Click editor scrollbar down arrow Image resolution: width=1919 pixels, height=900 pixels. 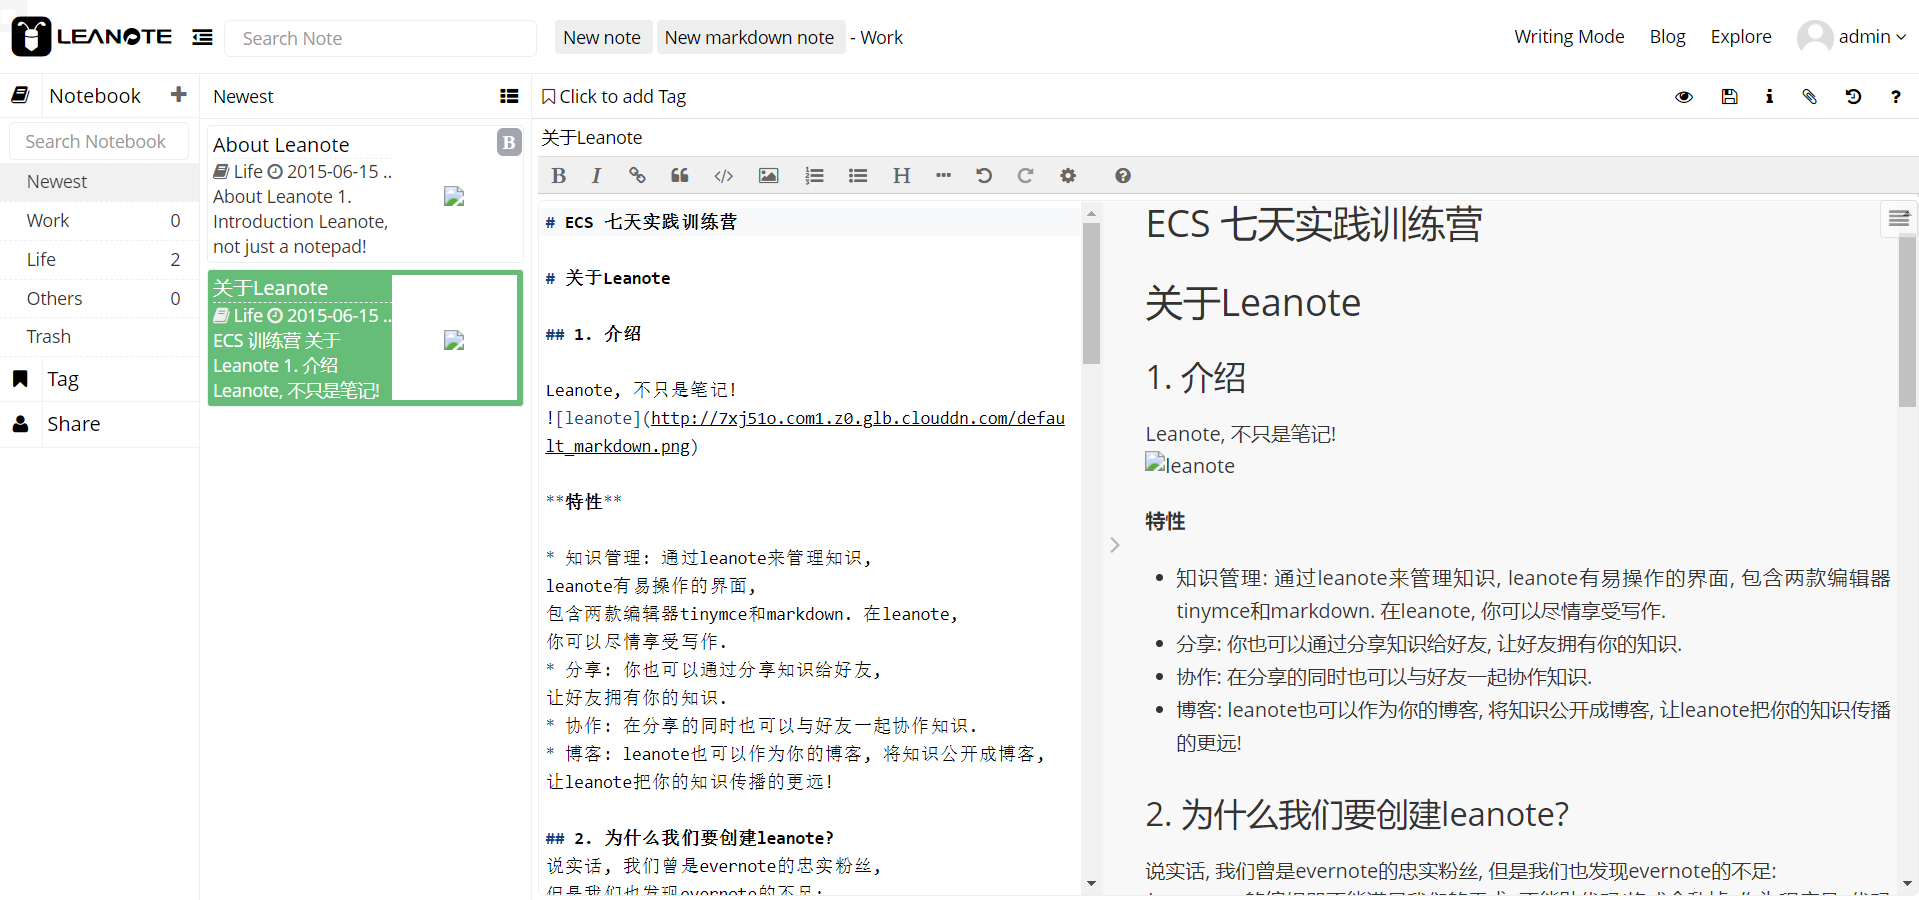(x=1091, y=884)
